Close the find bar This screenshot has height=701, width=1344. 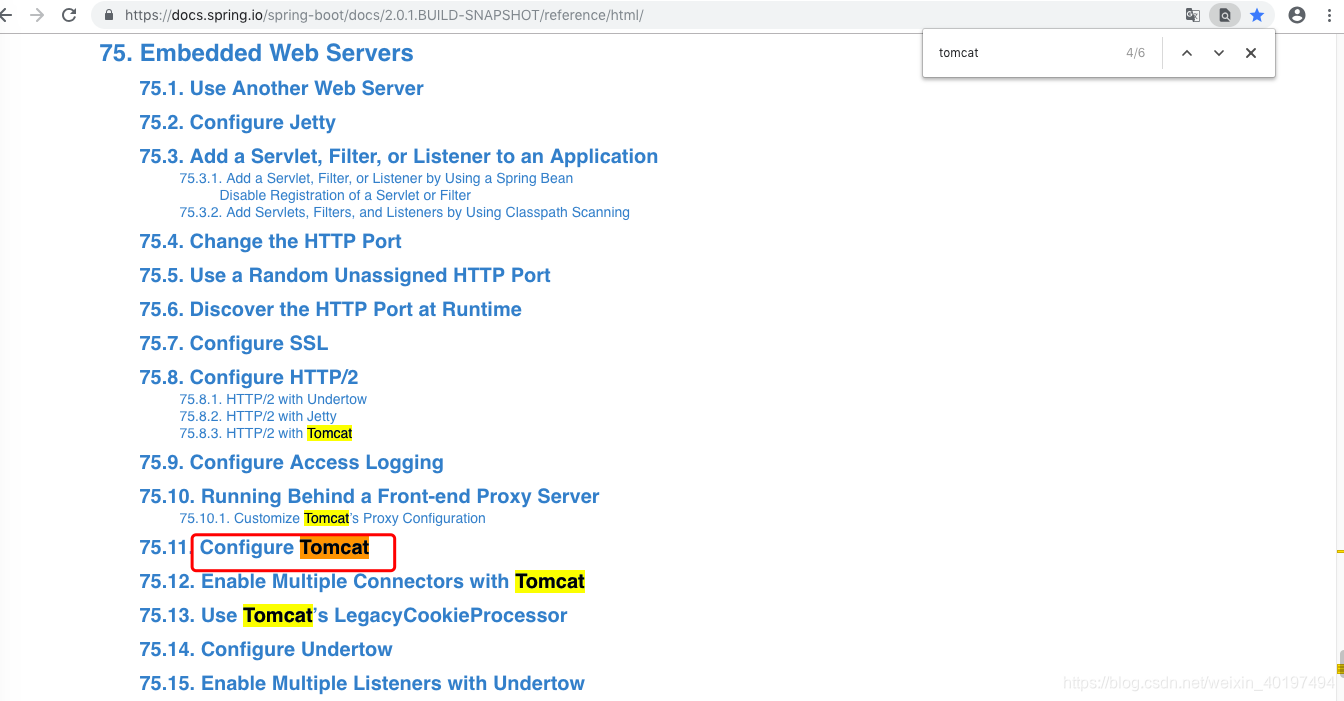(x=1251, y=53)
